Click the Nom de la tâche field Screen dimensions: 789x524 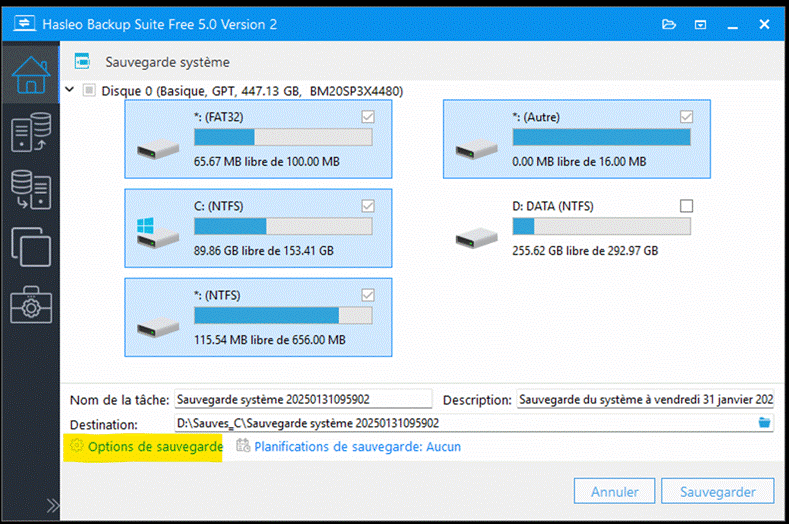click(303, 399)
